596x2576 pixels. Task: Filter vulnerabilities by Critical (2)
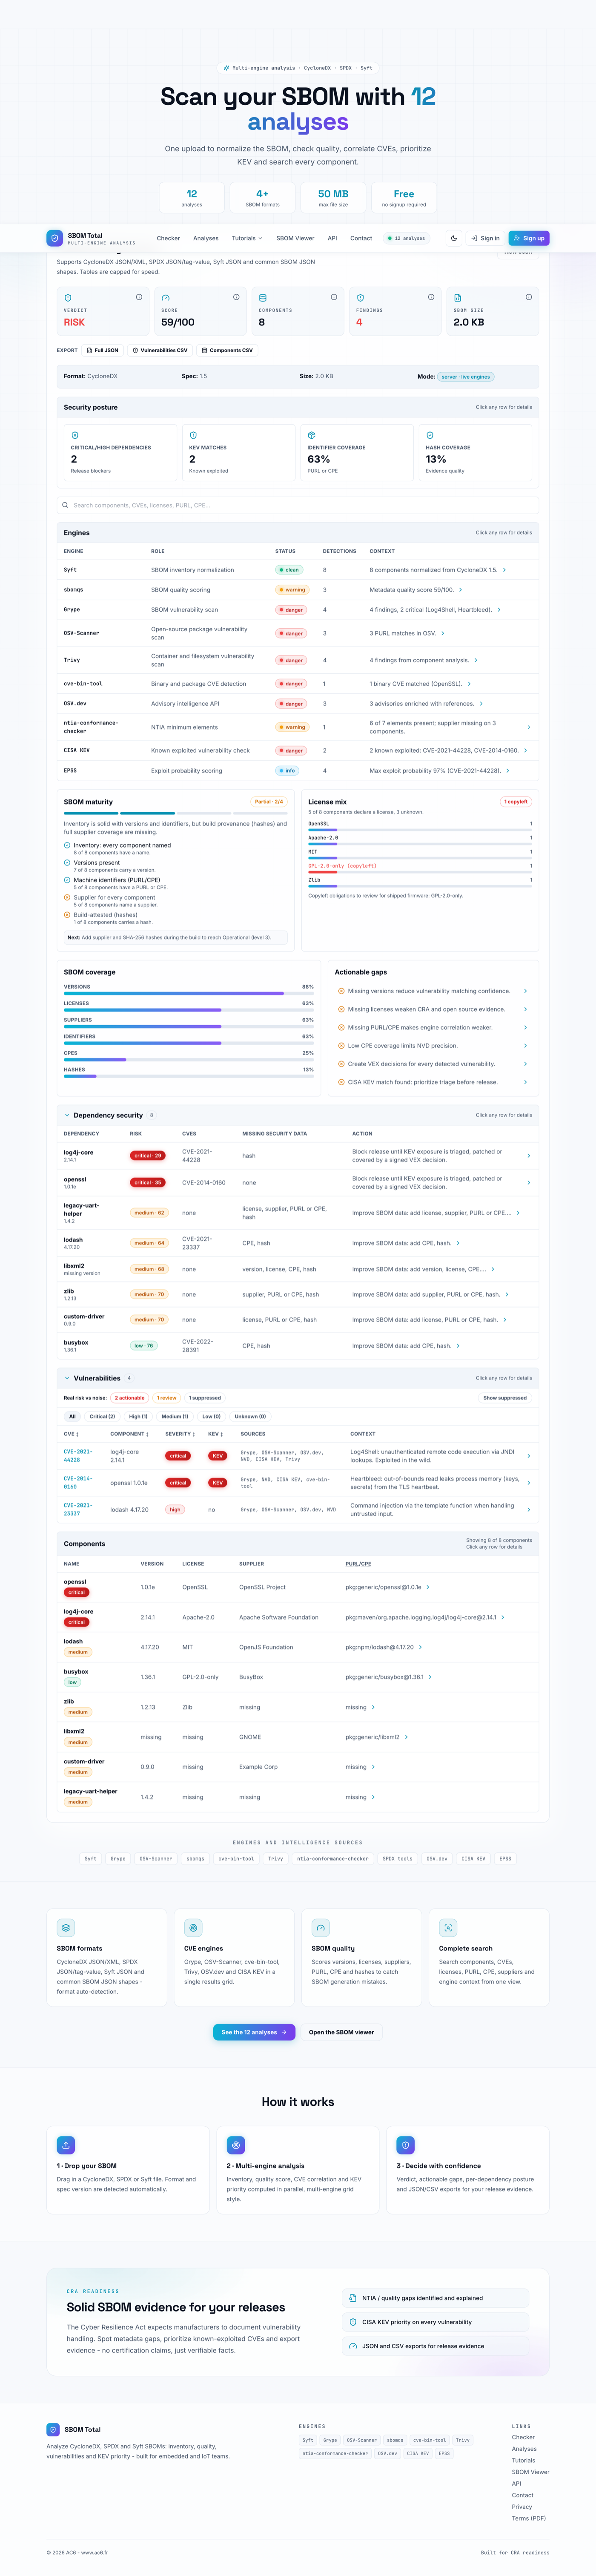click(x=102, y=1416)
